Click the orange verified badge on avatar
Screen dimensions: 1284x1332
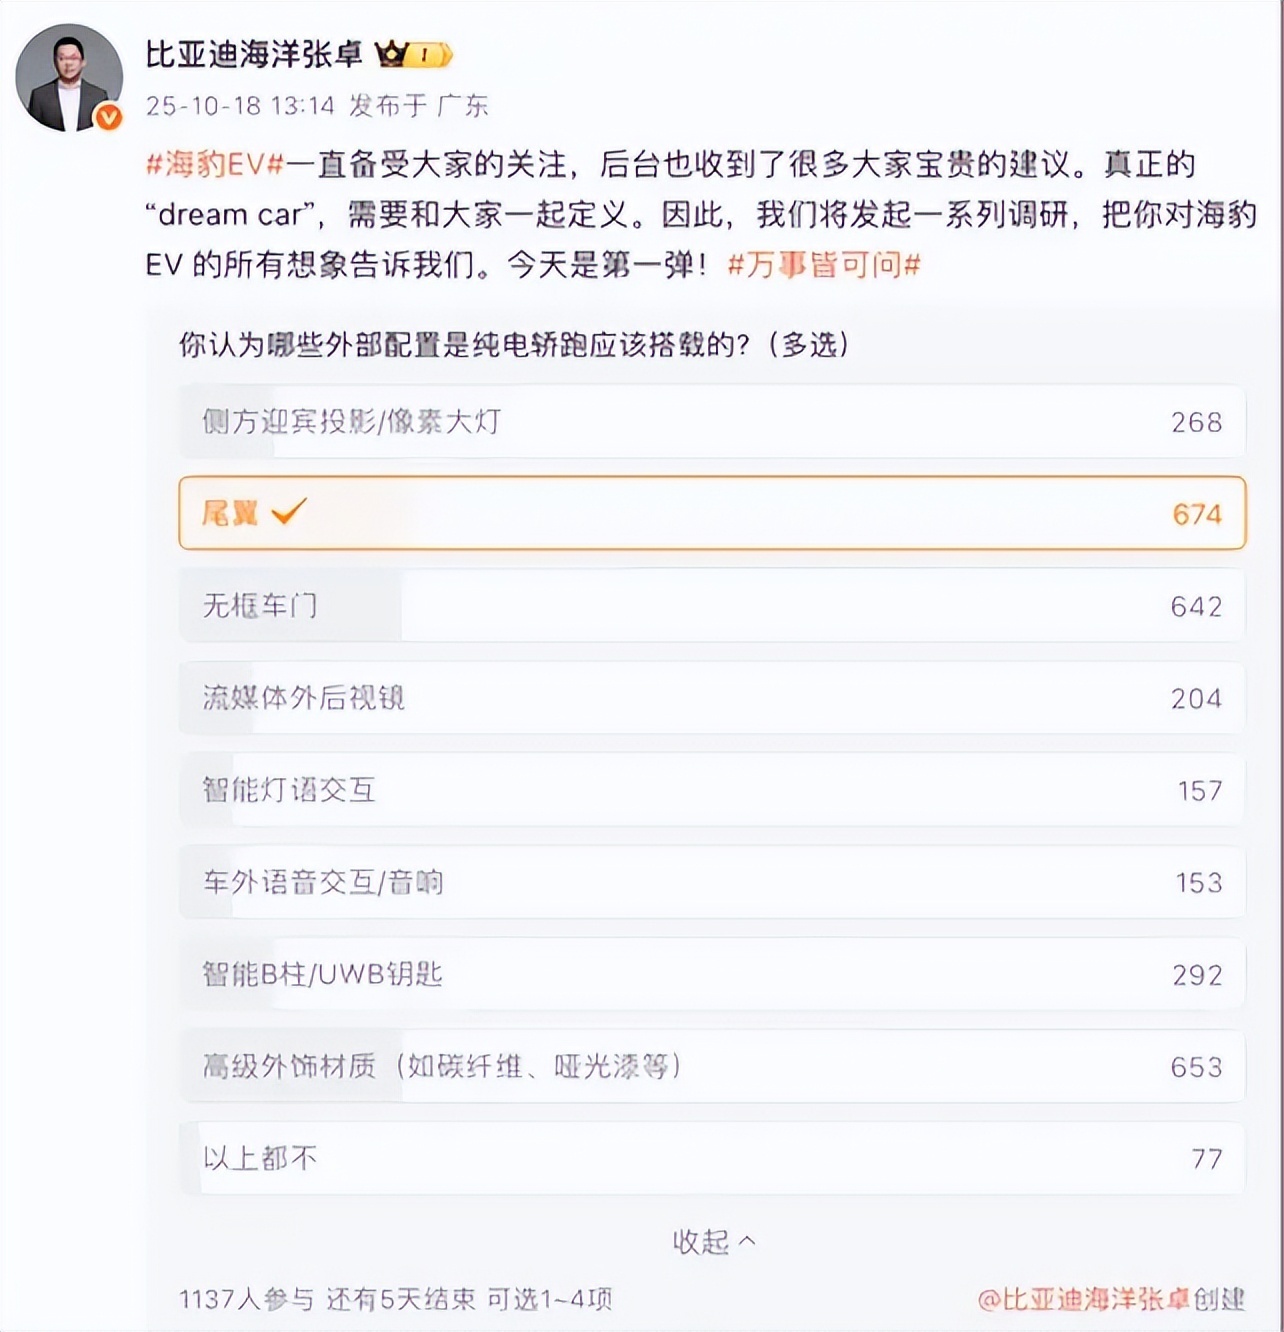click(108, 117)
